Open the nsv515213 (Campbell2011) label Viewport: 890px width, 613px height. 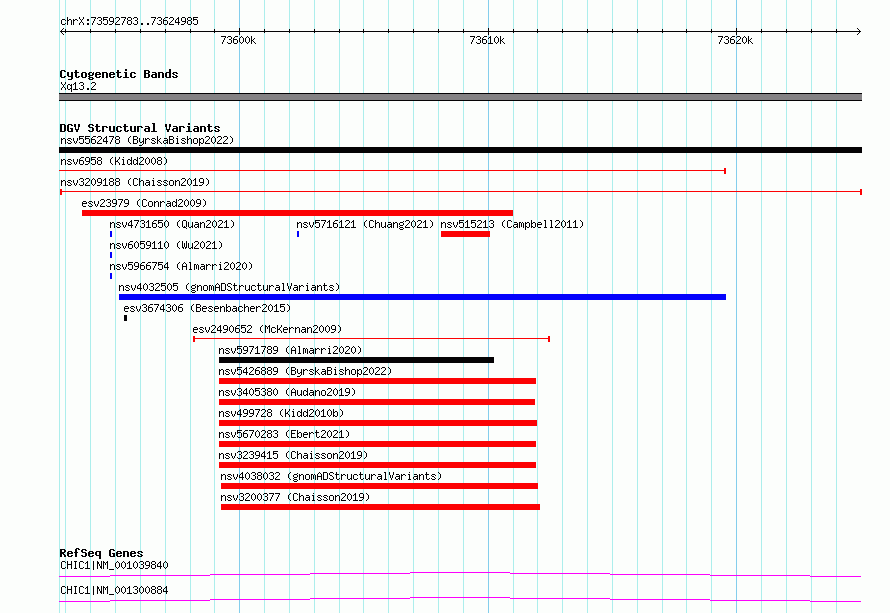(x=512, y=224)
